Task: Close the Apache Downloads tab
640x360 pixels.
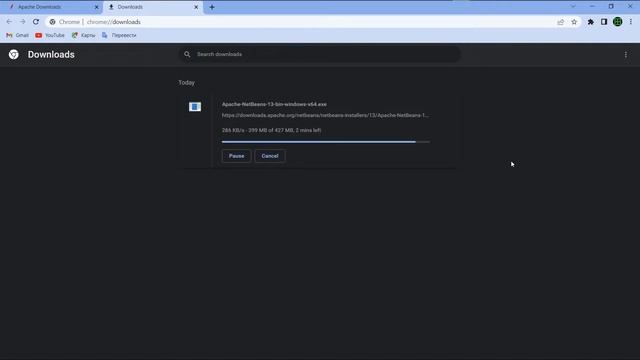Action: click(x=97, y=7)
